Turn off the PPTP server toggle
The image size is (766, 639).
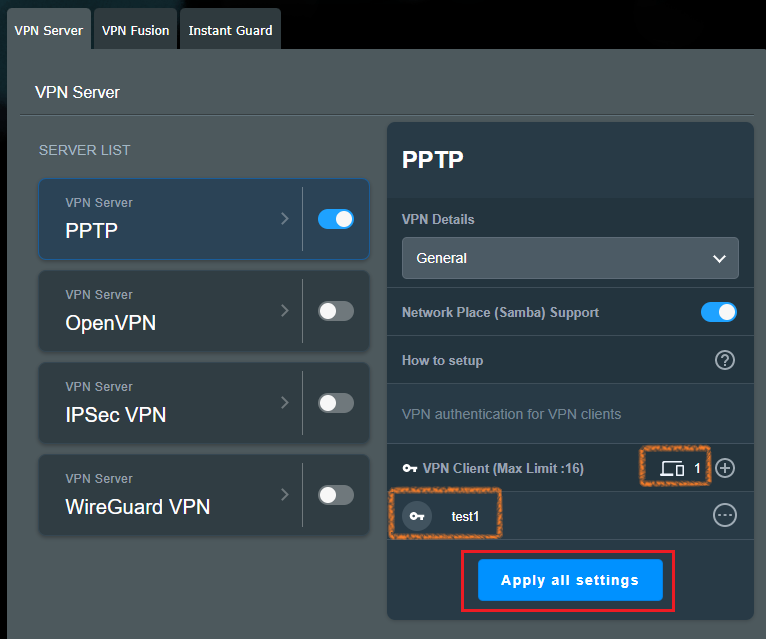pos(336,219)
